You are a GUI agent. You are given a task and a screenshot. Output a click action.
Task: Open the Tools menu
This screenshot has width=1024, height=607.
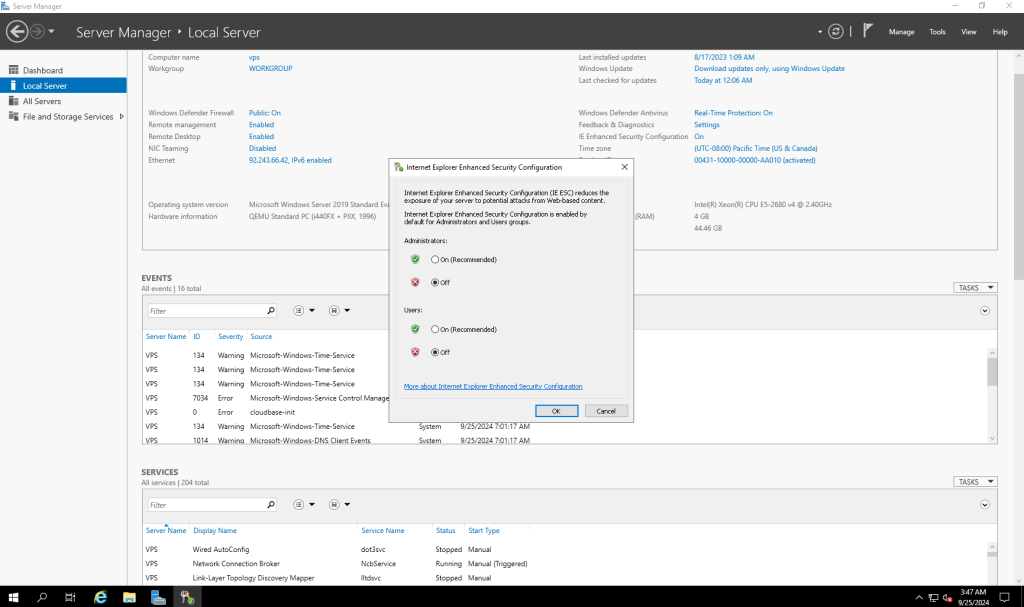(937, 32)
